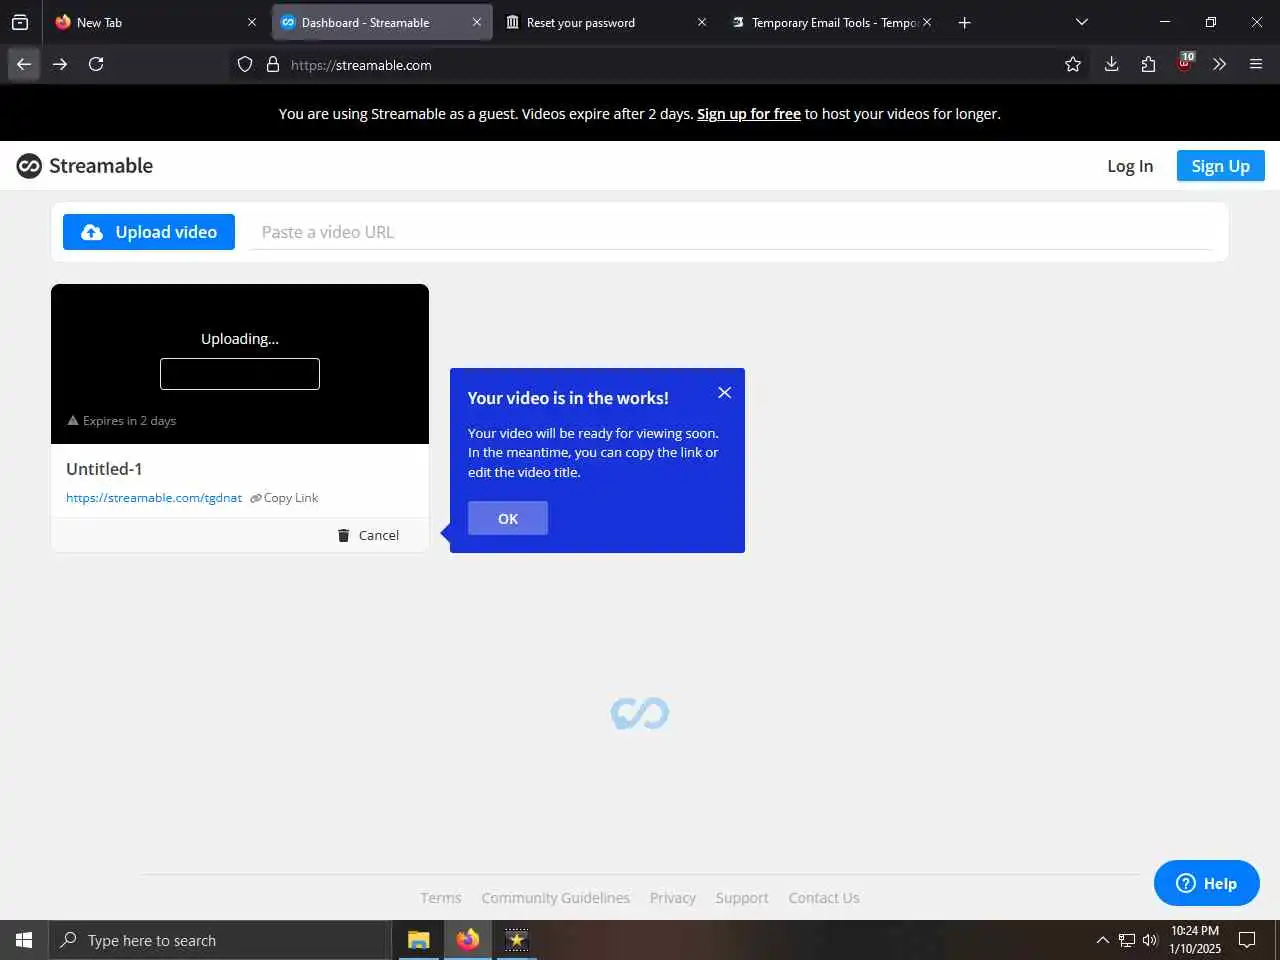
Task: Click the uploading video thumbnail
Action: click(240, 364)
